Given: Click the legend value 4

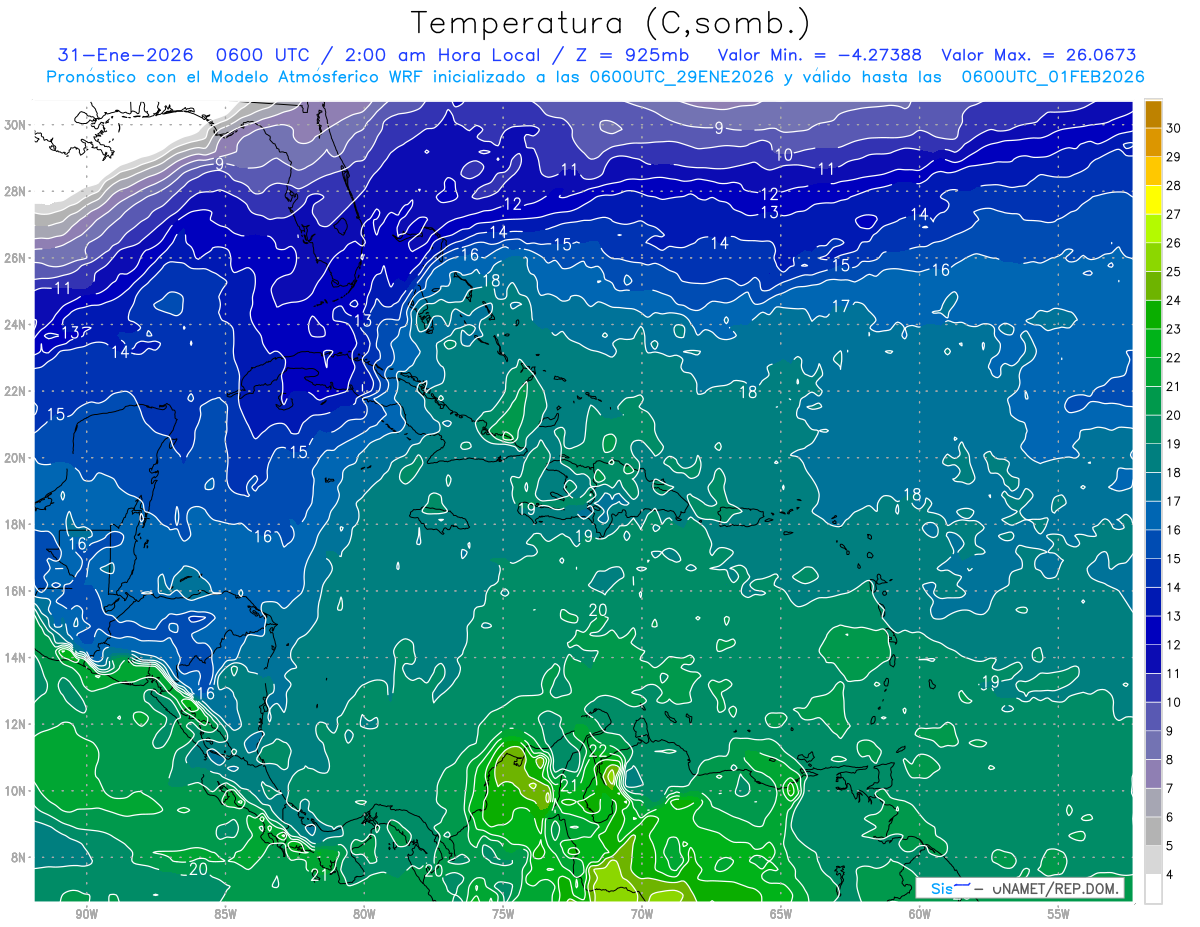Looking at the screenshot, I should click(x=1170, y=875).
